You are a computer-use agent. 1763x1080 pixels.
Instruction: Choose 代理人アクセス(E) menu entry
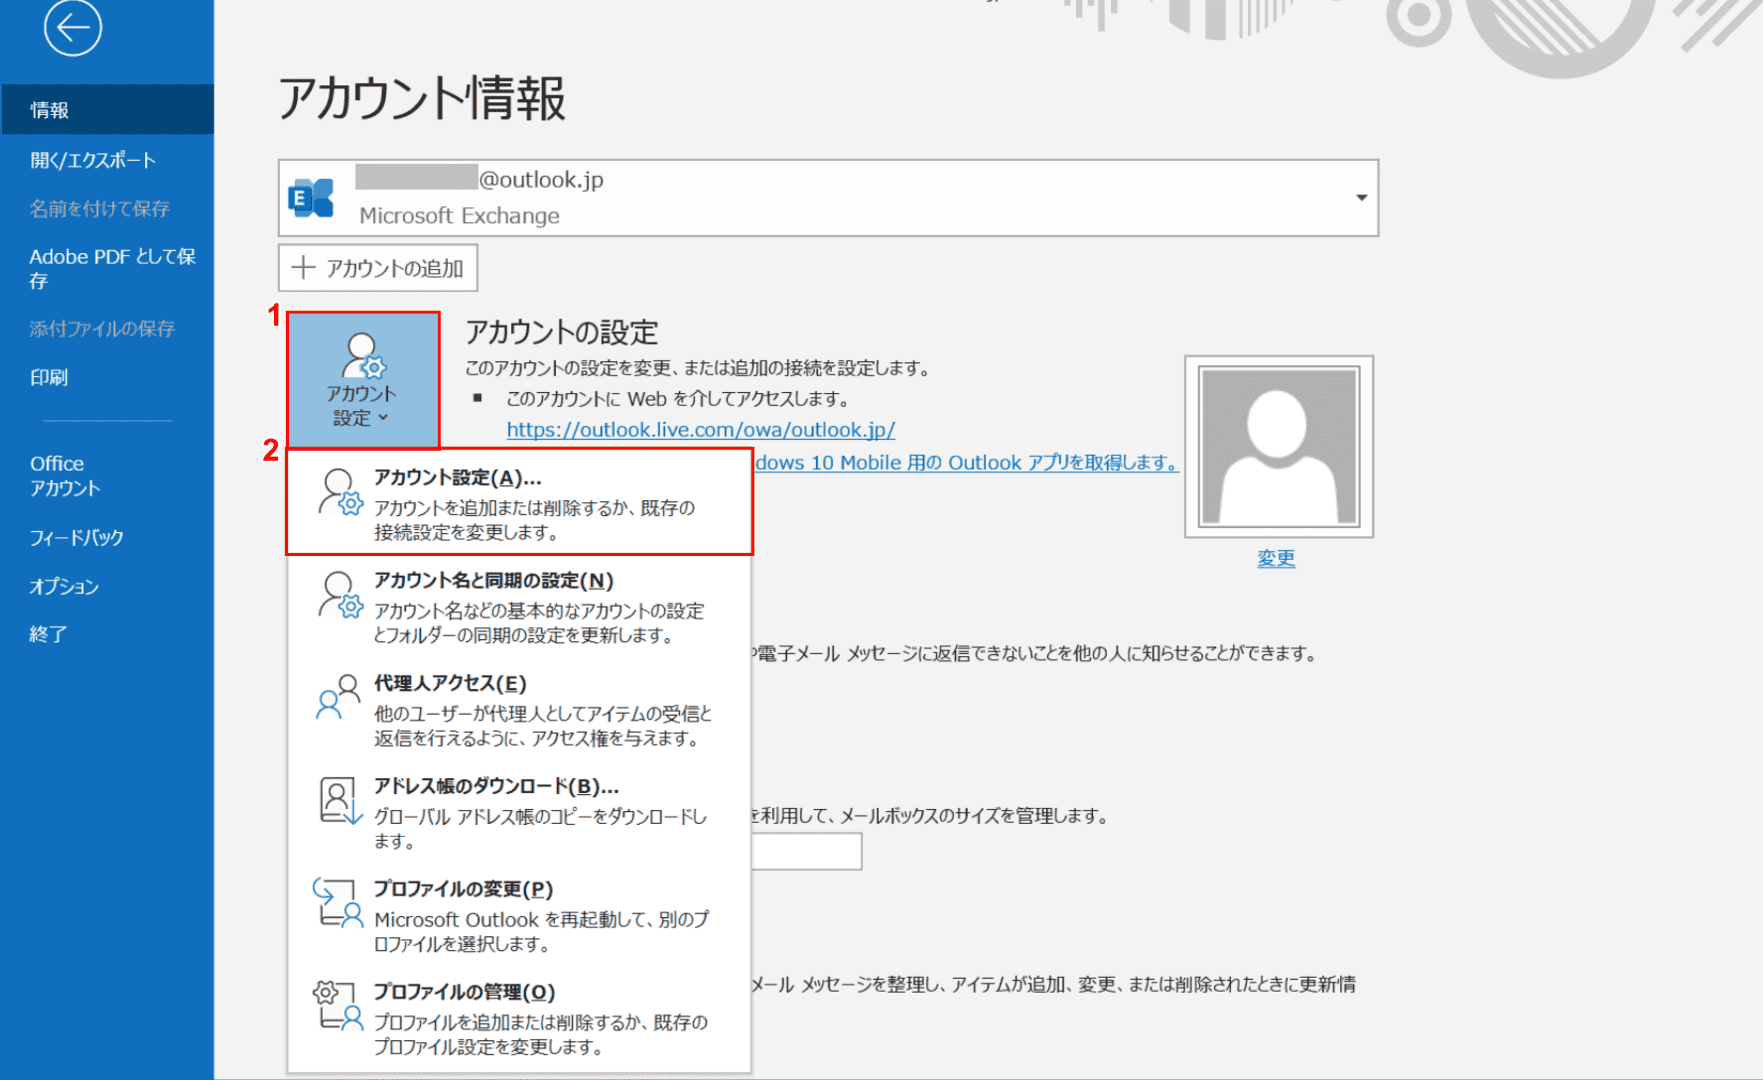[519, 709]
